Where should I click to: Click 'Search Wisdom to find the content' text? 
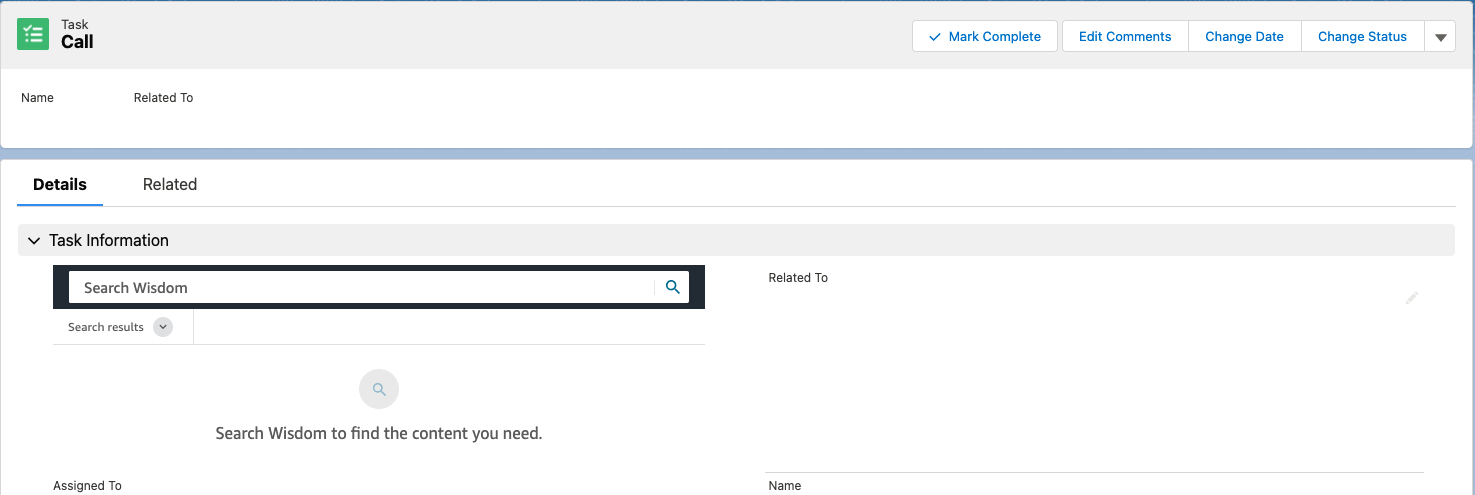pyautogui.click(x=379, y=434)
